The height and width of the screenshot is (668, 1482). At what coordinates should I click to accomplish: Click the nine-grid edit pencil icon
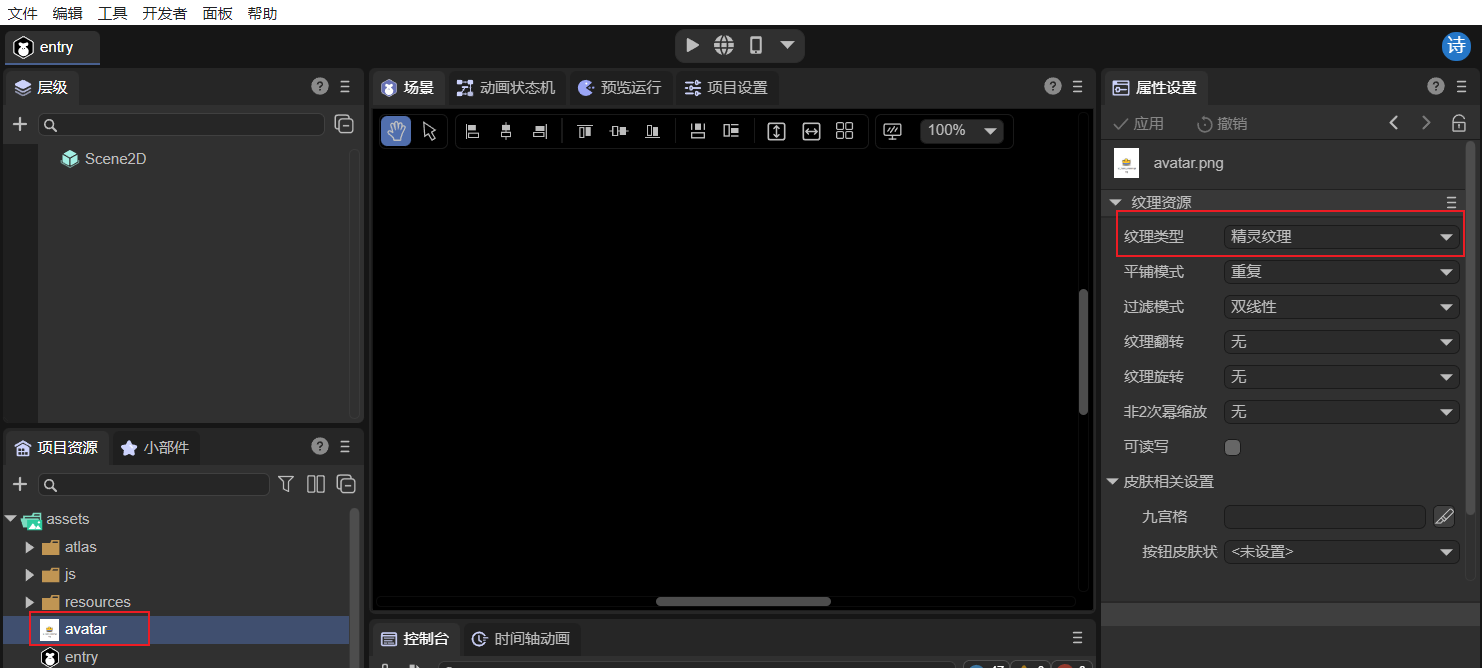[x=1444, y=517]
